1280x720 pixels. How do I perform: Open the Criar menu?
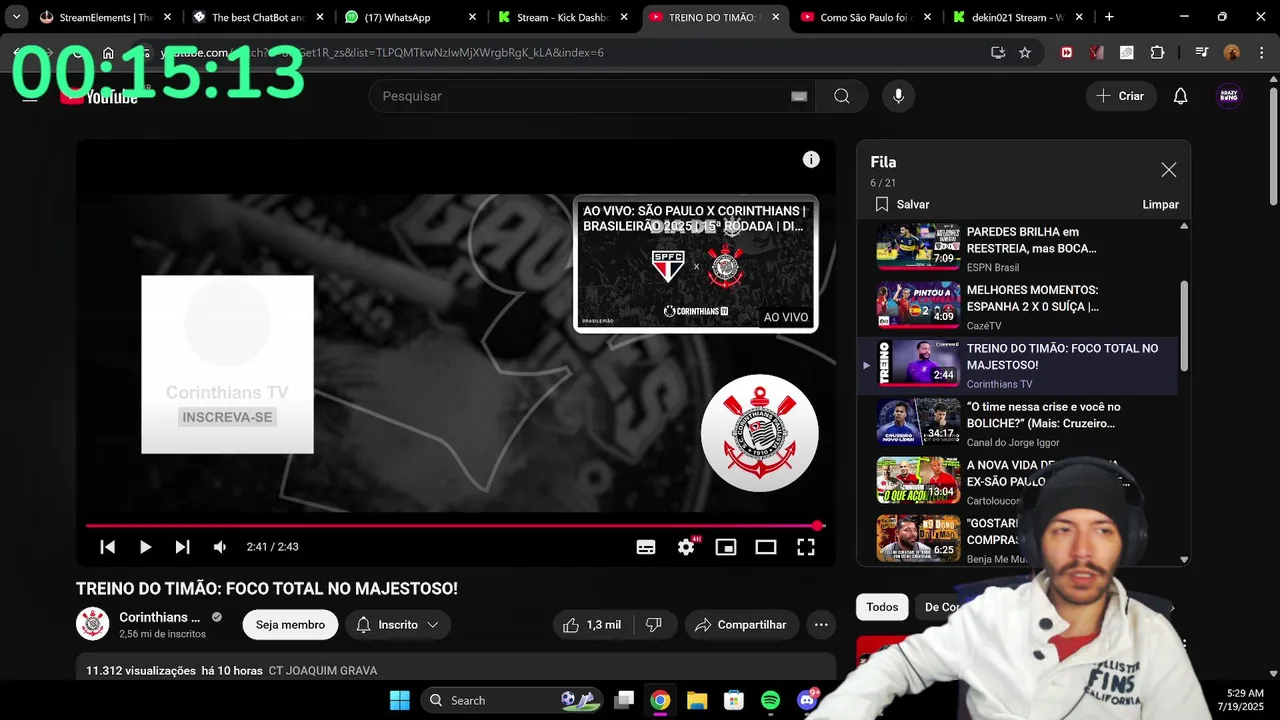click(1120, 96)
